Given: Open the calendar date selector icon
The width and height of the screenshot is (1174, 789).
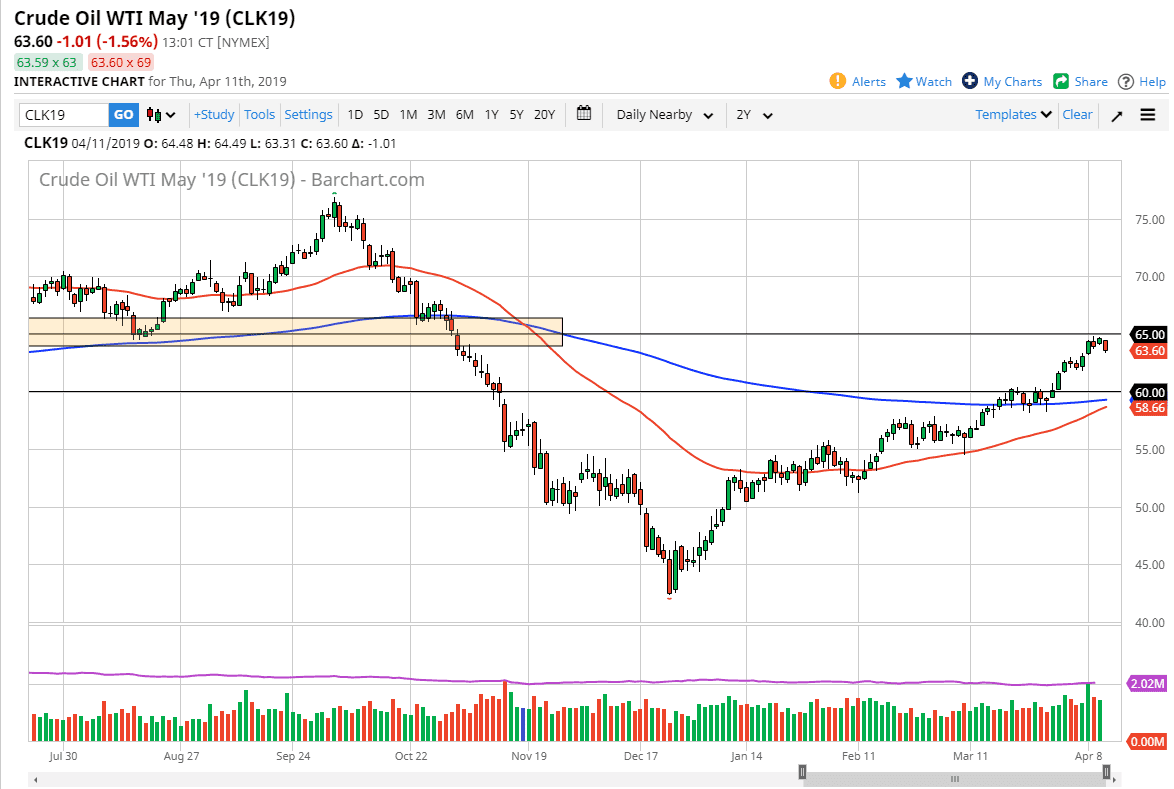Looking at the screenshot, I should click(x=584, y=114).
